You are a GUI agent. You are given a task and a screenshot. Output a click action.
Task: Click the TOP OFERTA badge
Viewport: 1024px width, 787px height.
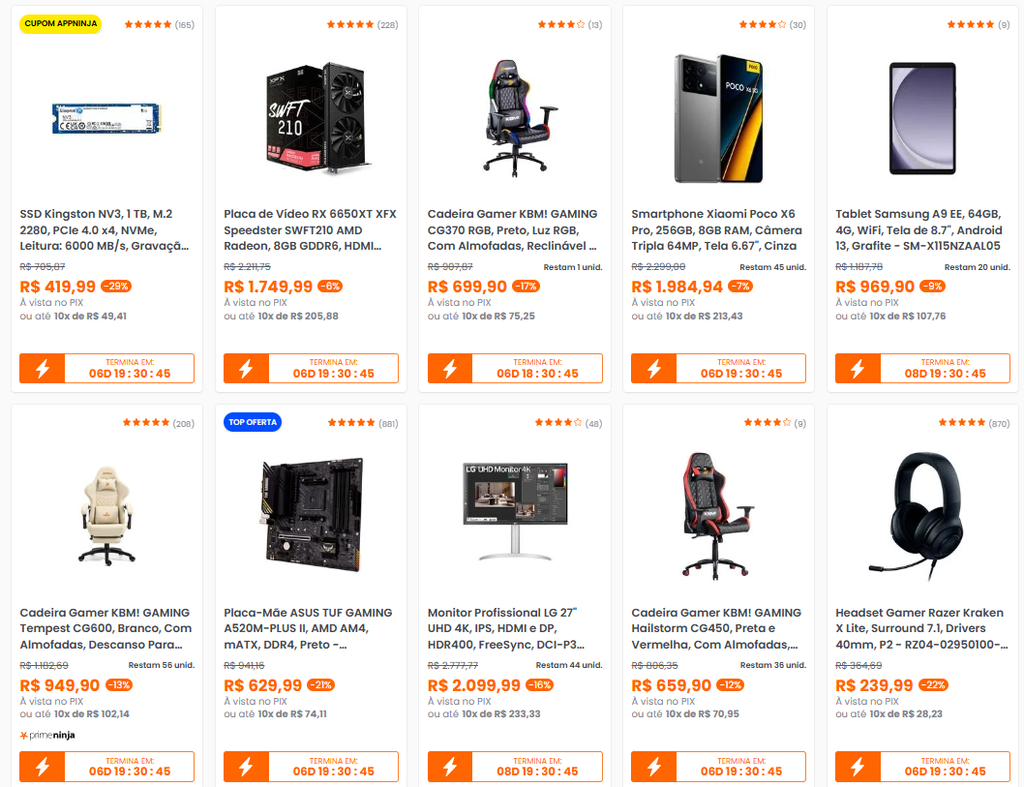click(x=253, y=422)
